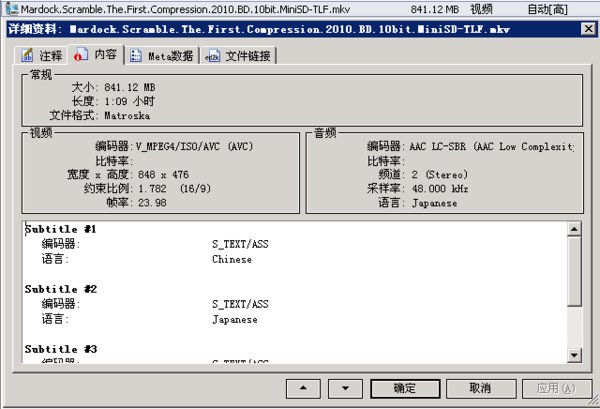Click Japanese audio language value

434,203
